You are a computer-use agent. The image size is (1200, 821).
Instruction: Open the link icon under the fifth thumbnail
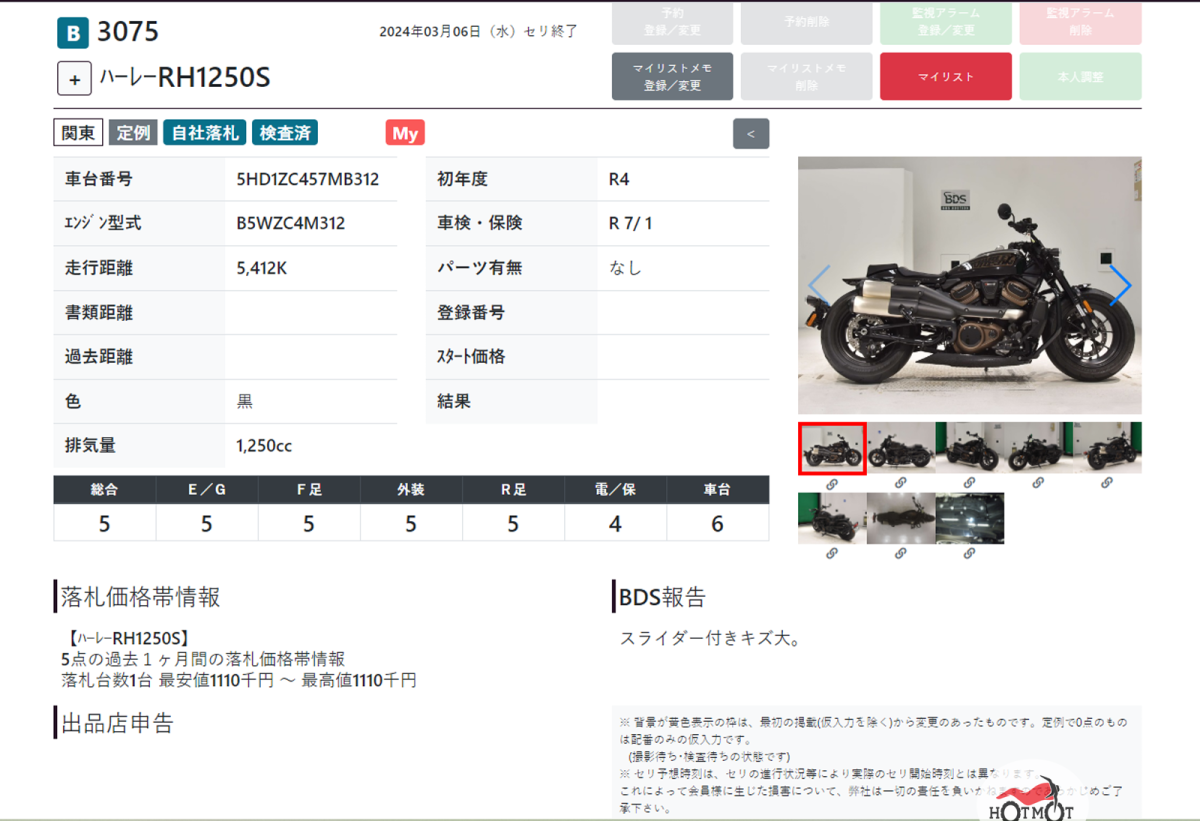coord(1107,482)
